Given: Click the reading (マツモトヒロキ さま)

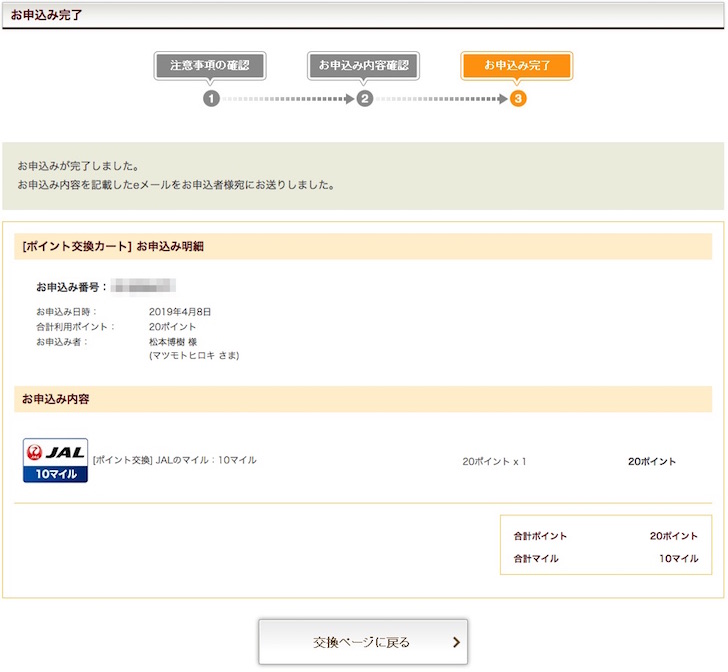Looking at the screenshot, I should [x=194, y=355].
